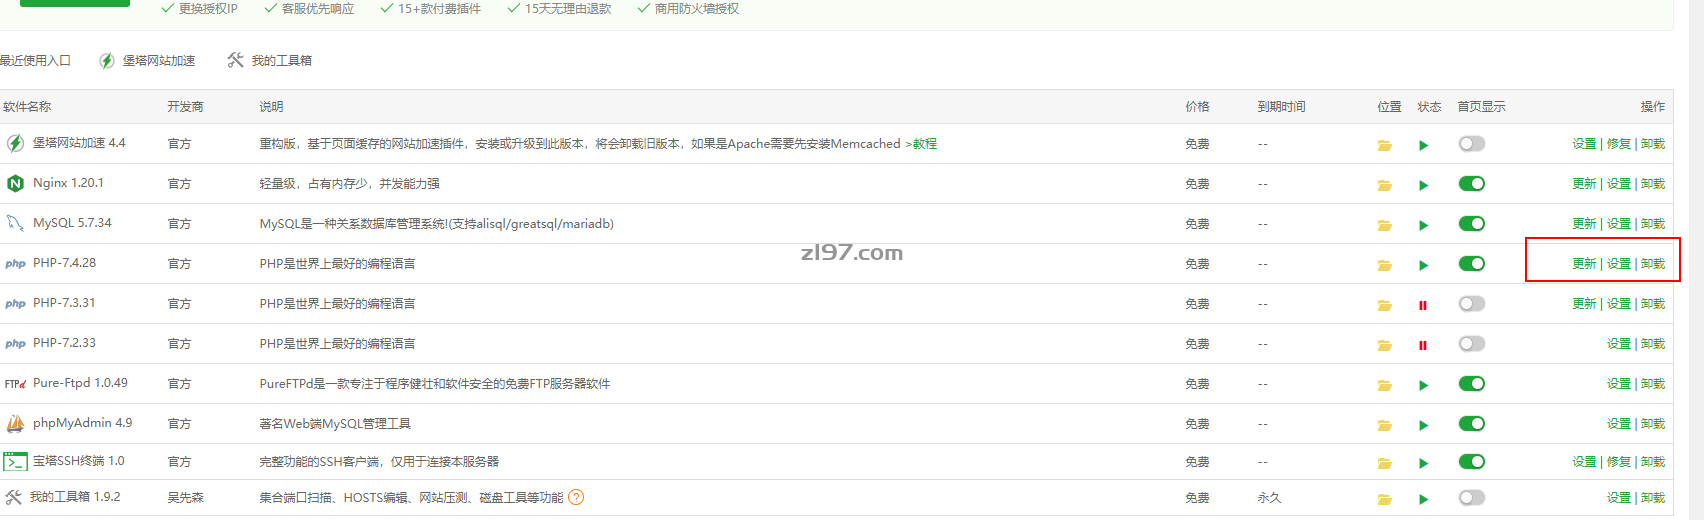This screenshot has width=1704, height=520.
Task: Click the Pure-Ftpd FTP icon
Action: point(15,383)
